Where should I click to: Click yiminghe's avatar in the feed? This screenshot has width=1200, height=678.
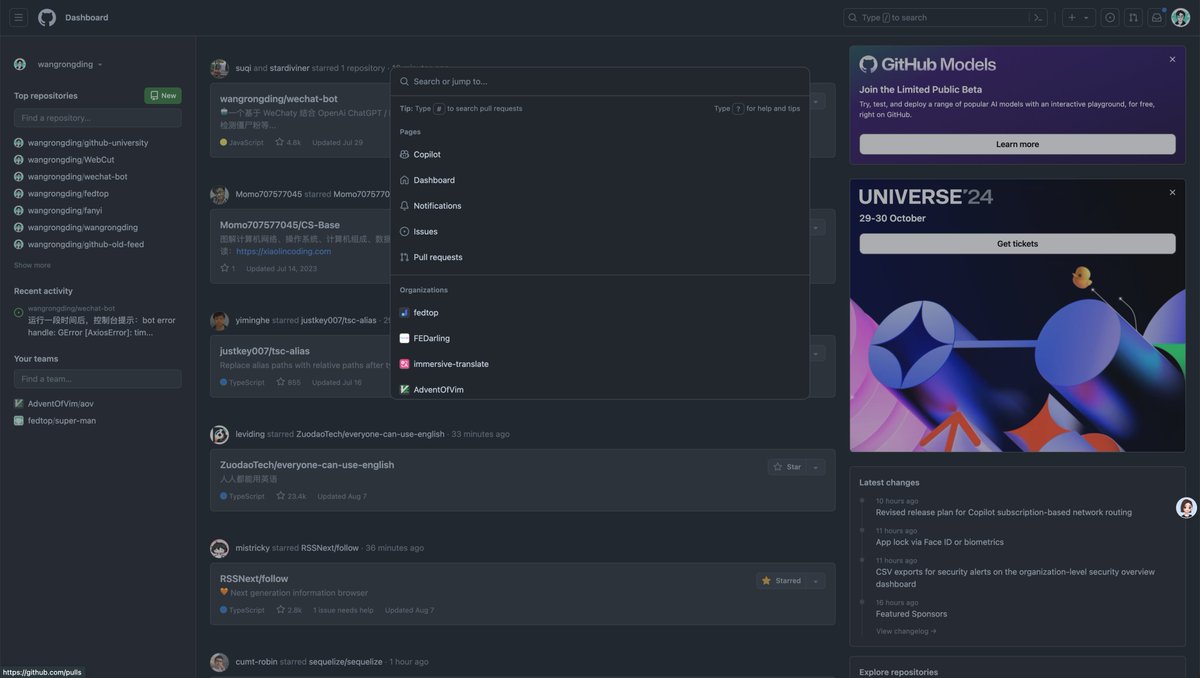pos(219,320)
